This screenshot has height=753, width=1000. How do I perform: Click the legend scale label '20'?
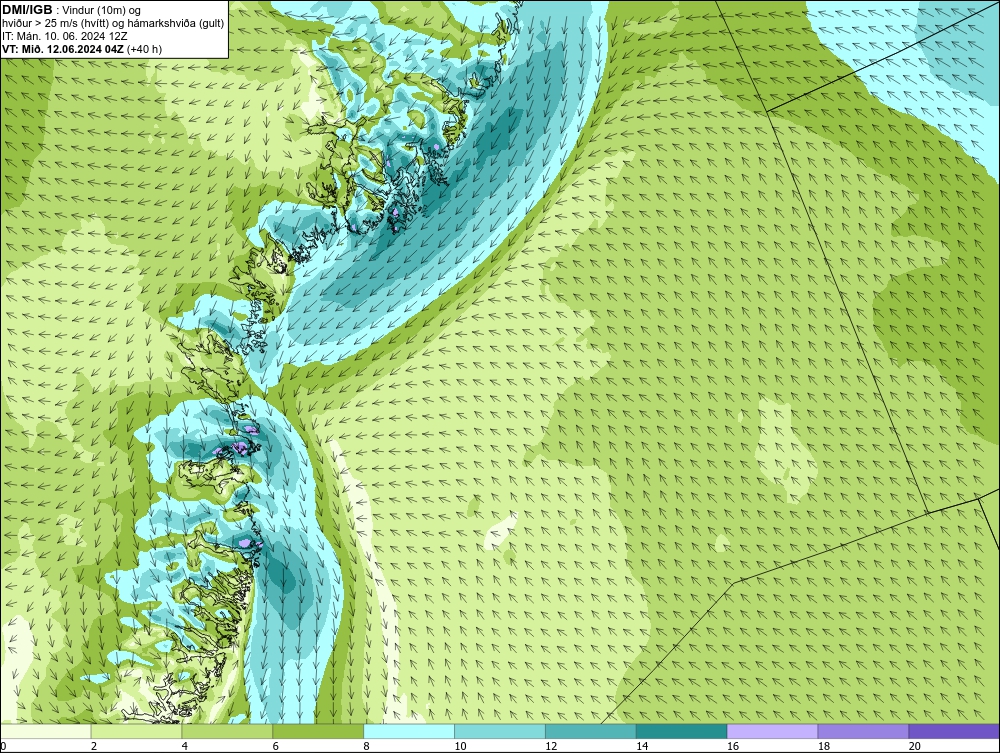point(915,746)
